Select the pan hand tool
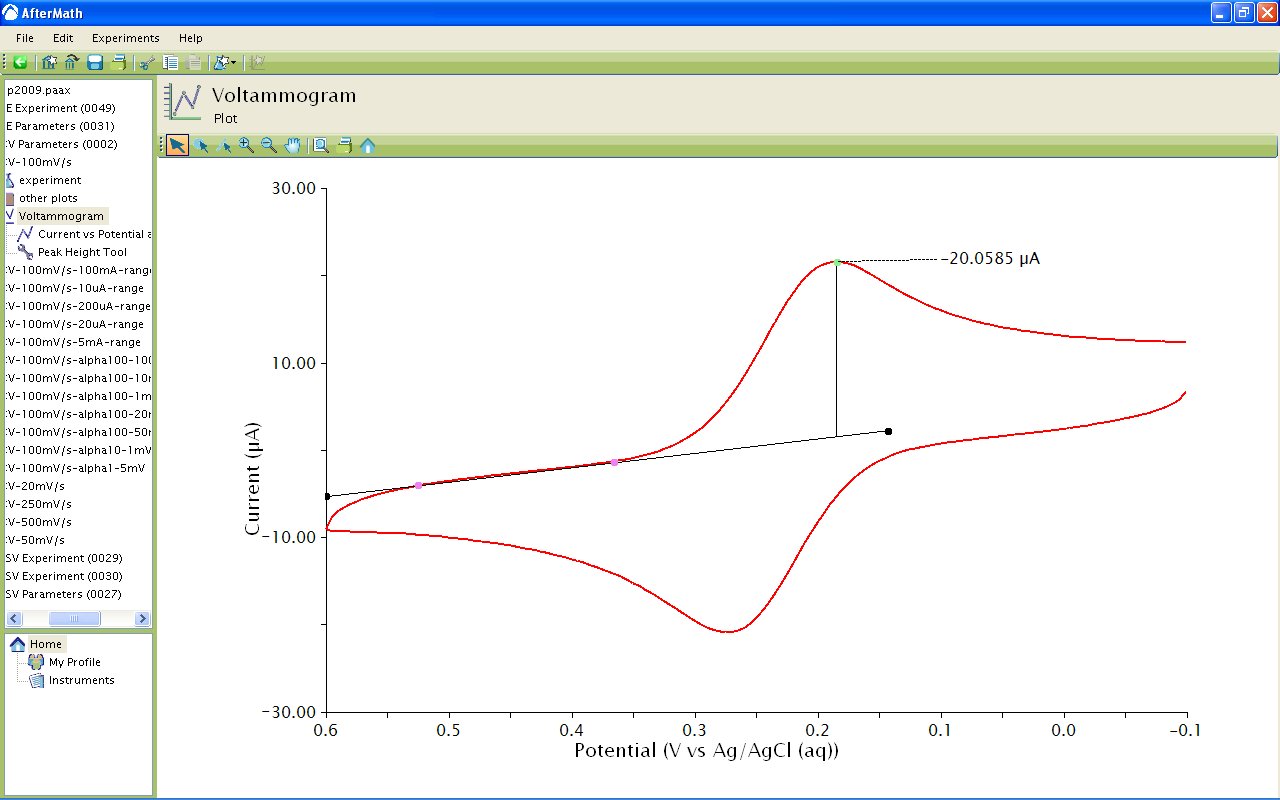The width and height of the screenshot is (1280, 800). click(292, 145)
